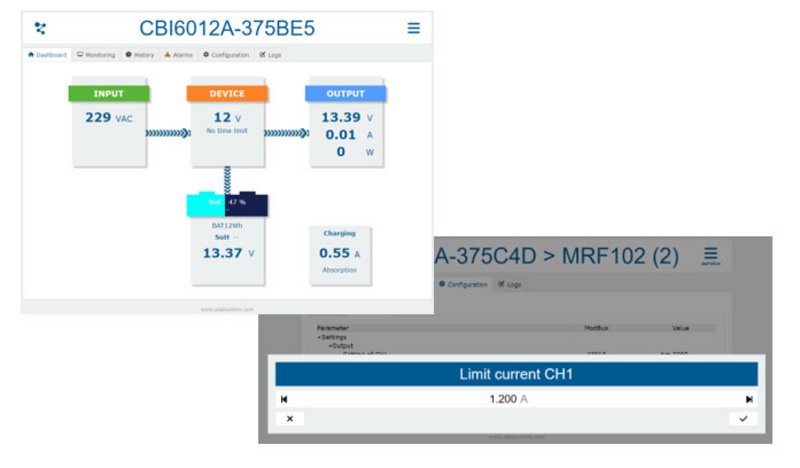The width and height of the screenshot is (800, 468).
Task: Click the MRF102 (2) breadcrumb title
Action: click(620, 256)
